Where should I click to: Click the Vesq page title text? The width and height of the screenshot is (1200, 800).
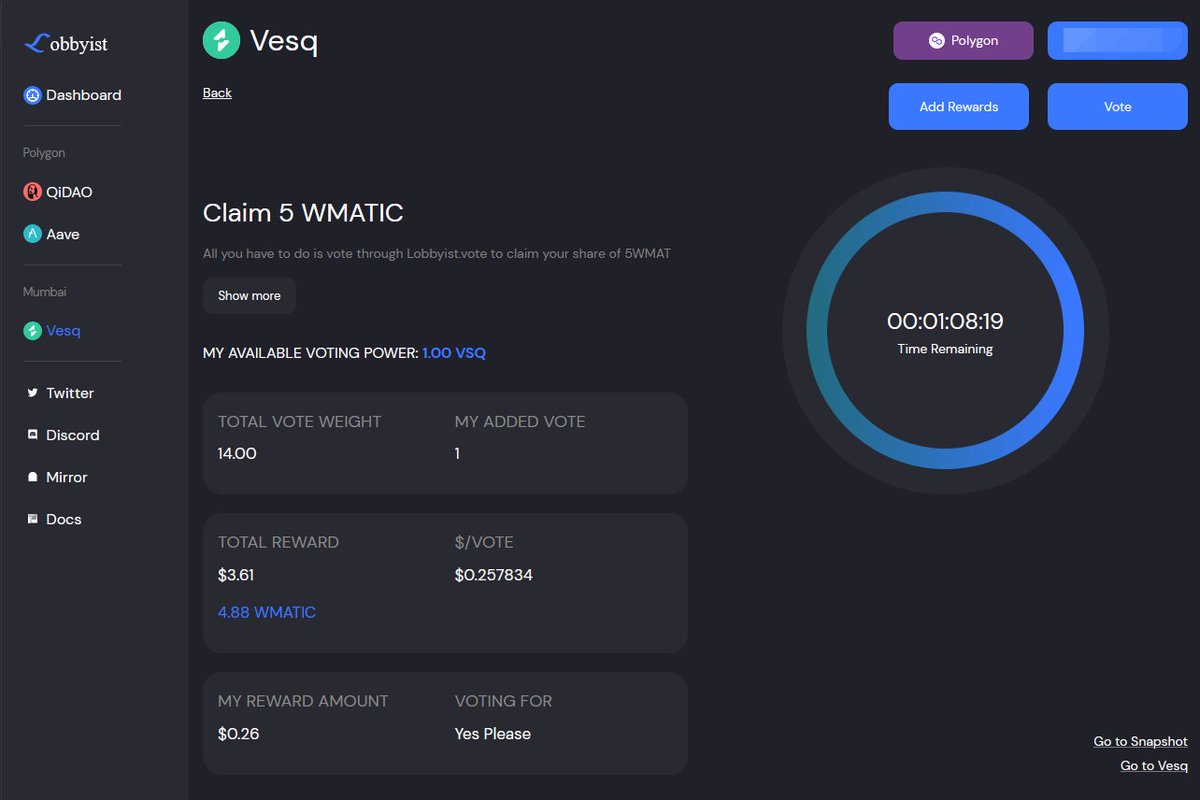point(283,41)
